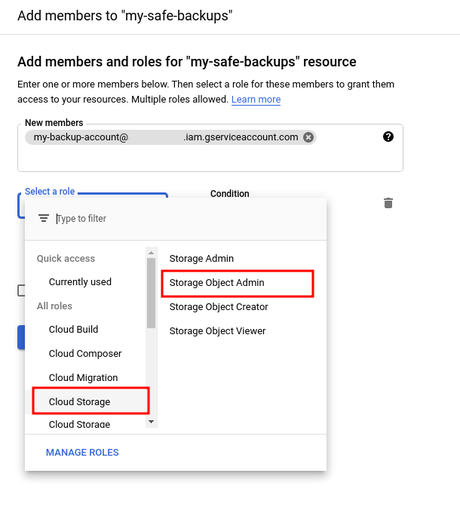Select the Cloud Migration role category

(83, 378)
